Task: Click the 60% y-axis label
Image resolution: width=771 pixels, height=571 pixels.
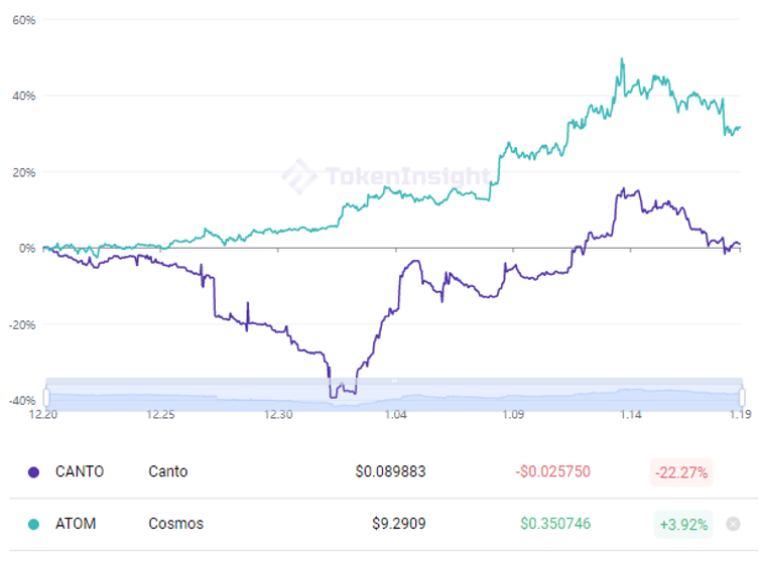Action: [x=24, y=20]
